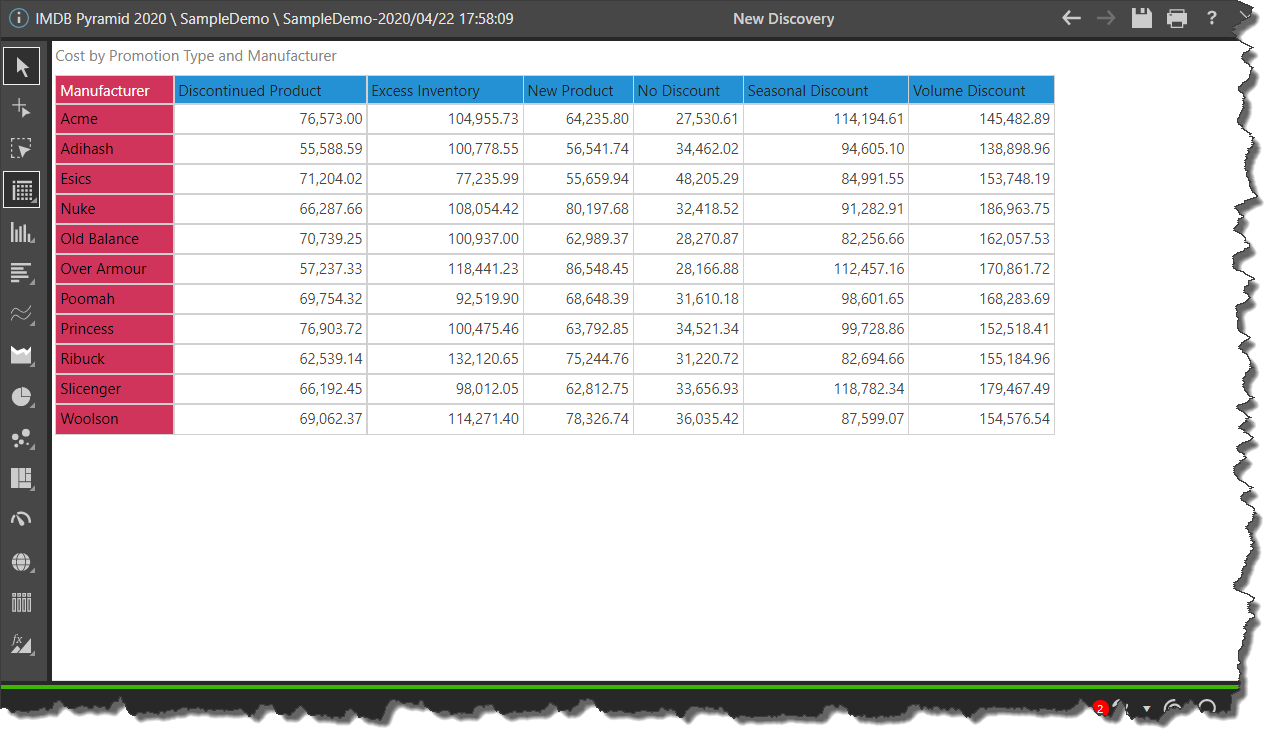1278x743 pixels.
Task: Open the globe map visualization
Action: click(x=21, y=561)
